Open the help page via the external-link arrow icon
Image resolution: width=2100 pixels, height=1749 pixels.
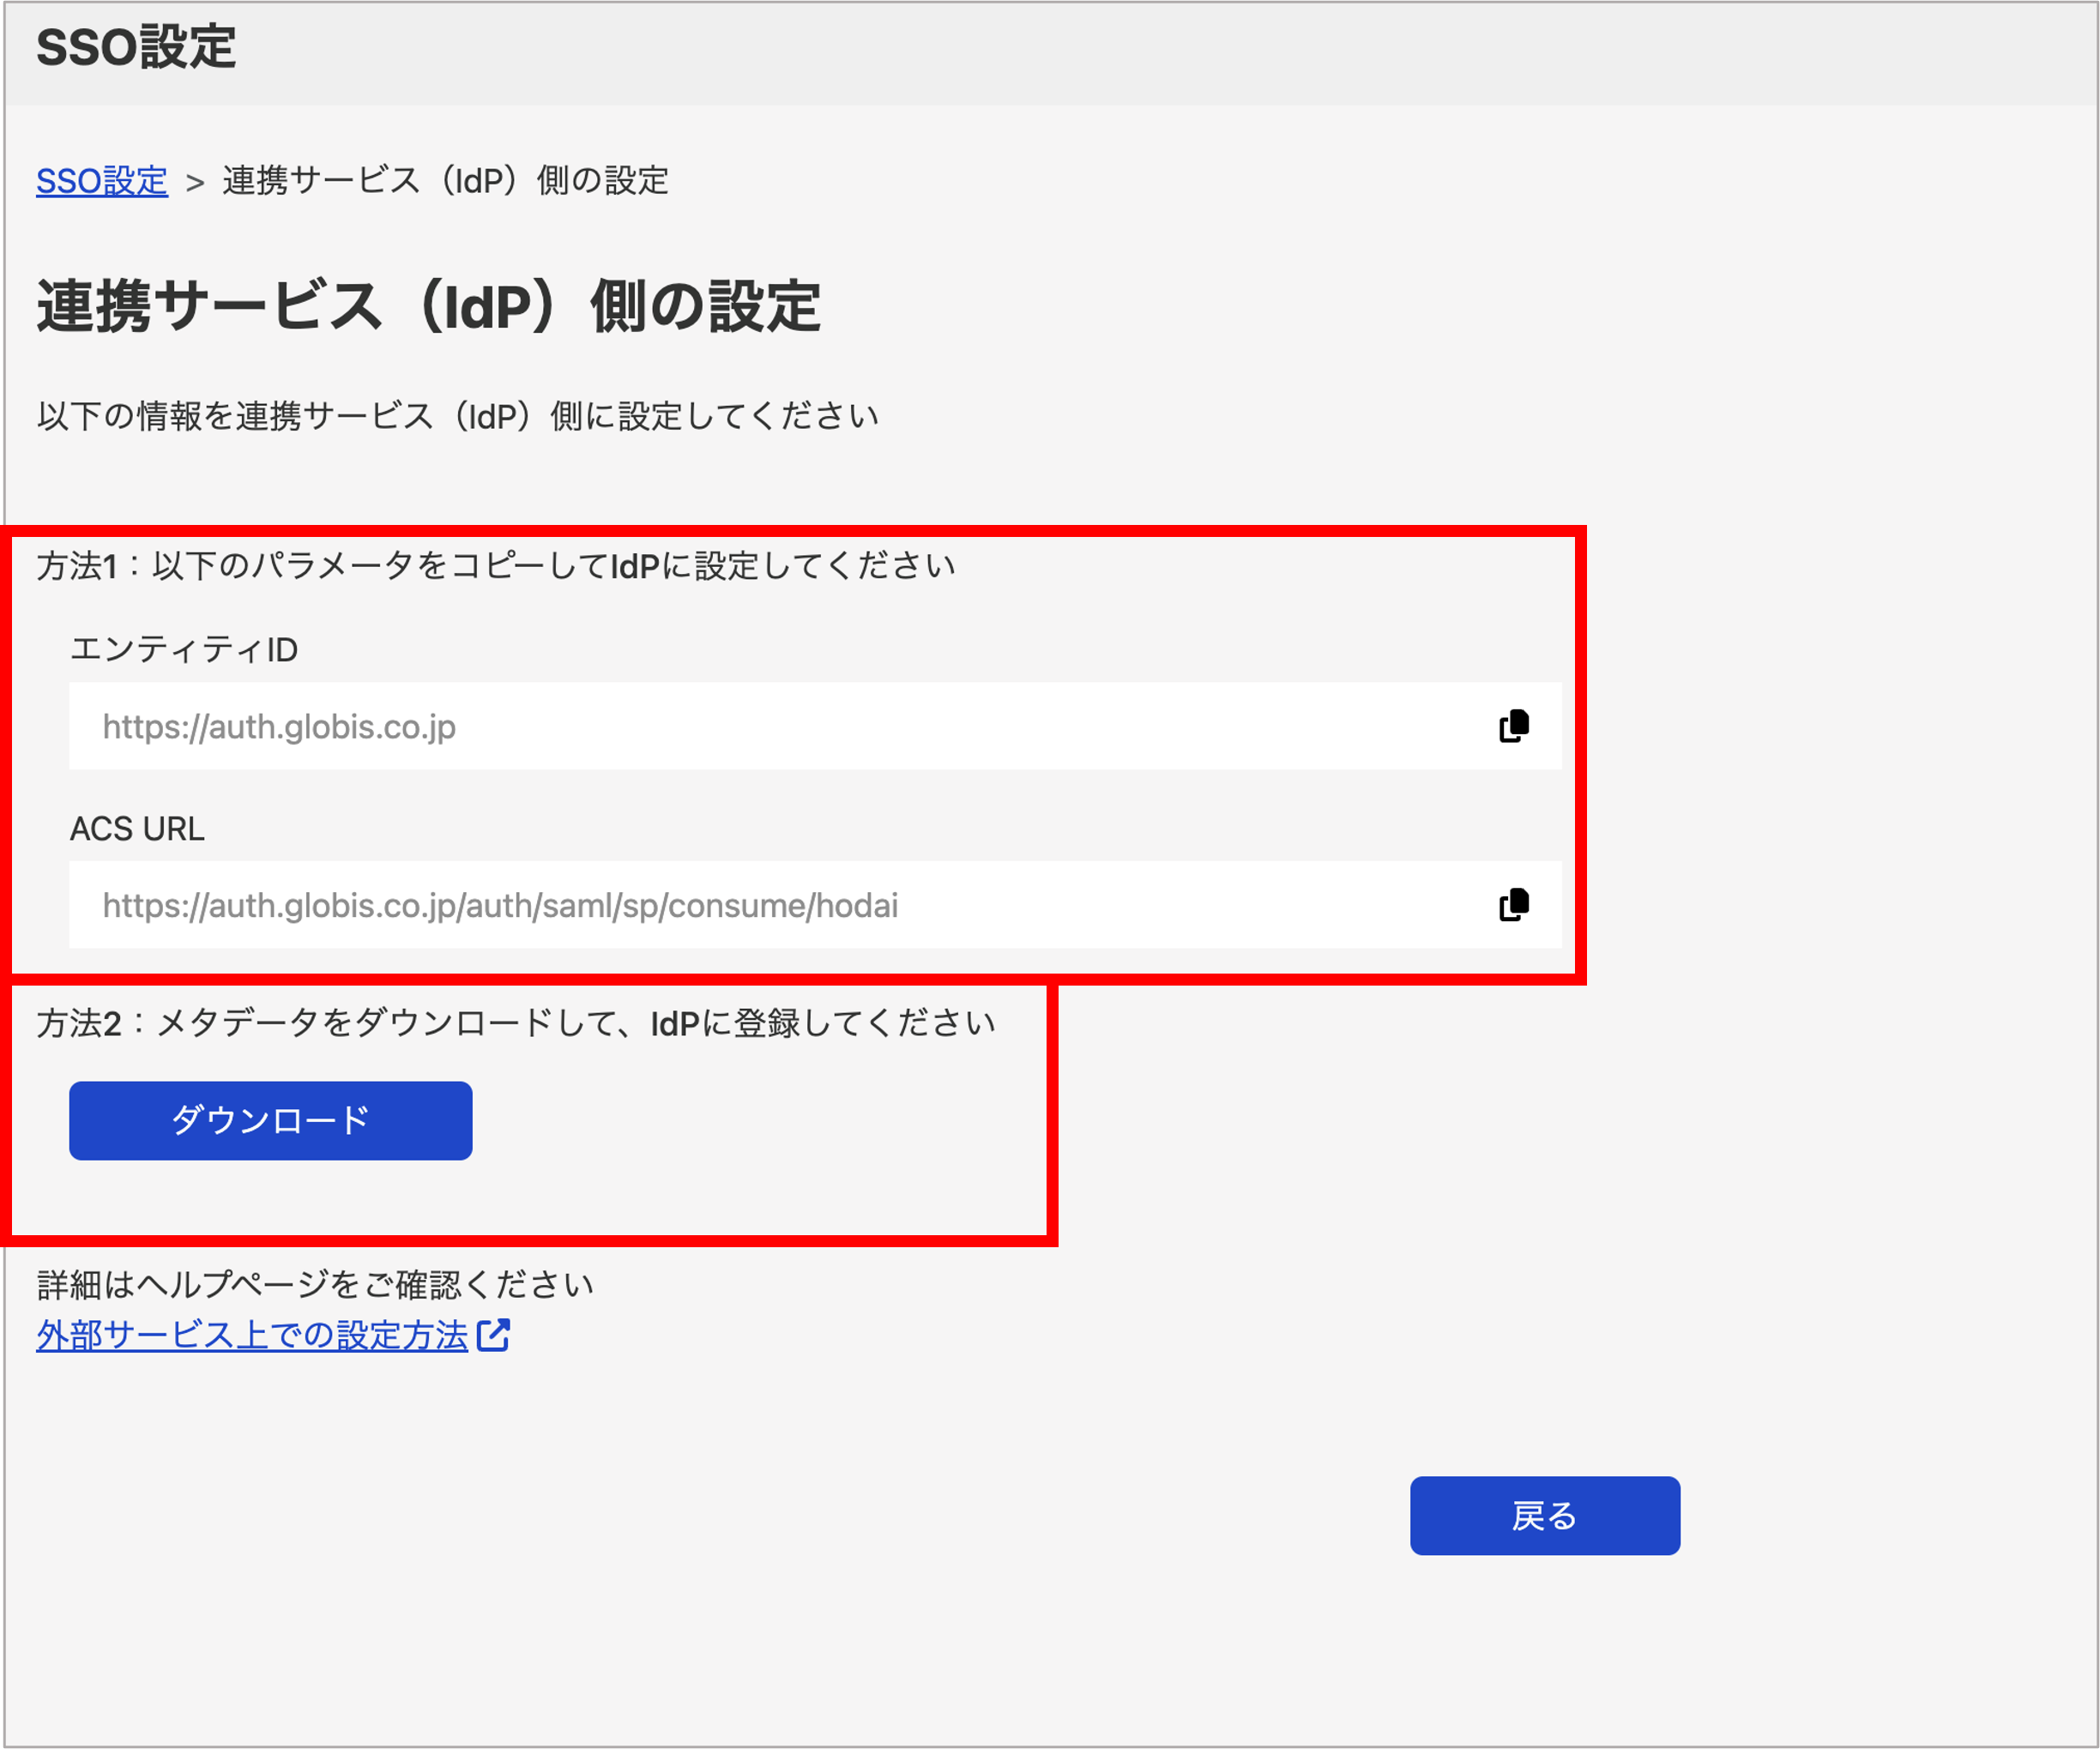495,1333
